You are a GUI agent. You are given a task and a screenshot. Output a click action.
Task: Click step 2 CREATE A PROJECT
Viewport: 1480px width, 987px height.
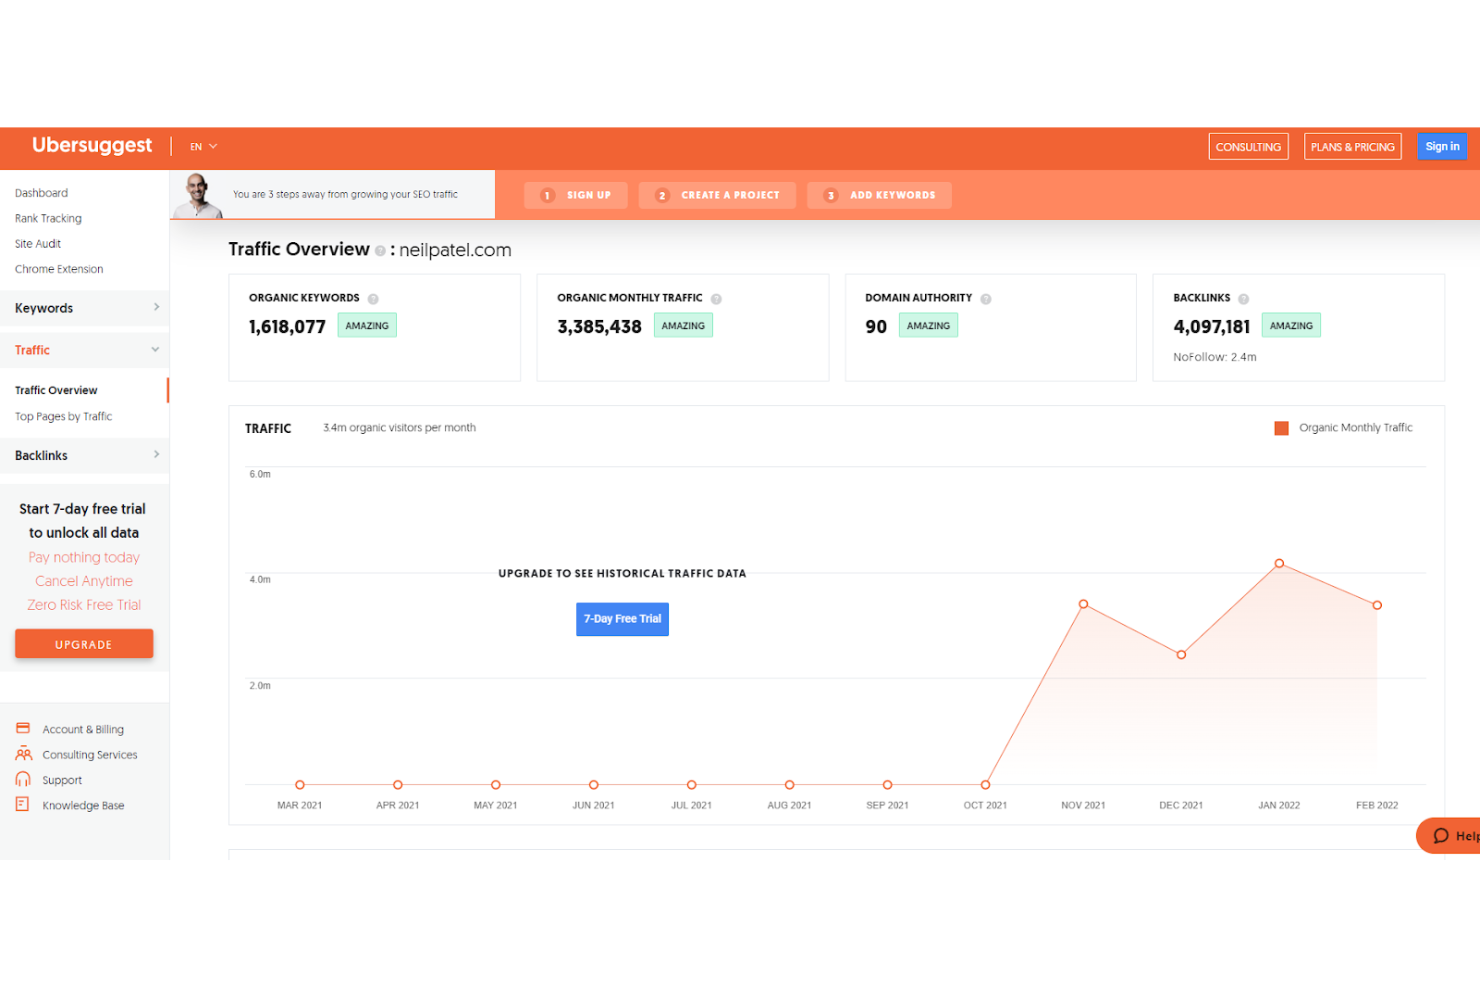coord(717,195)
